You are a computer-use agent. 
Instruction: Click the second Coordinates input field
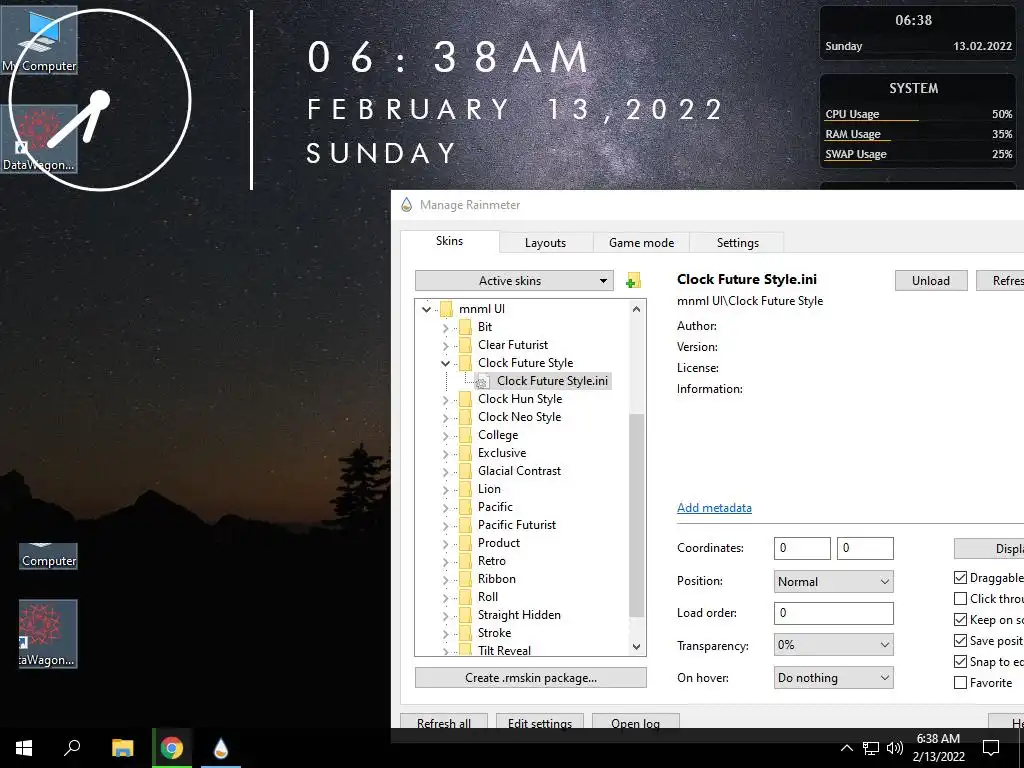(x=865, y=548)
